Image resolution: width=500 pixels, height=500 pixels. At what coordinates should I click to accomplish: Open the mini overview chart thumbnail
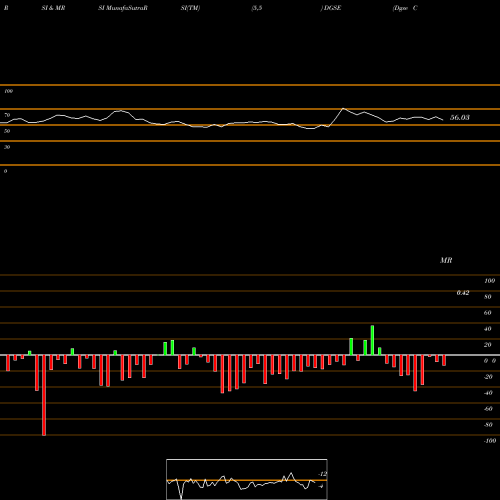coord(247,479)
